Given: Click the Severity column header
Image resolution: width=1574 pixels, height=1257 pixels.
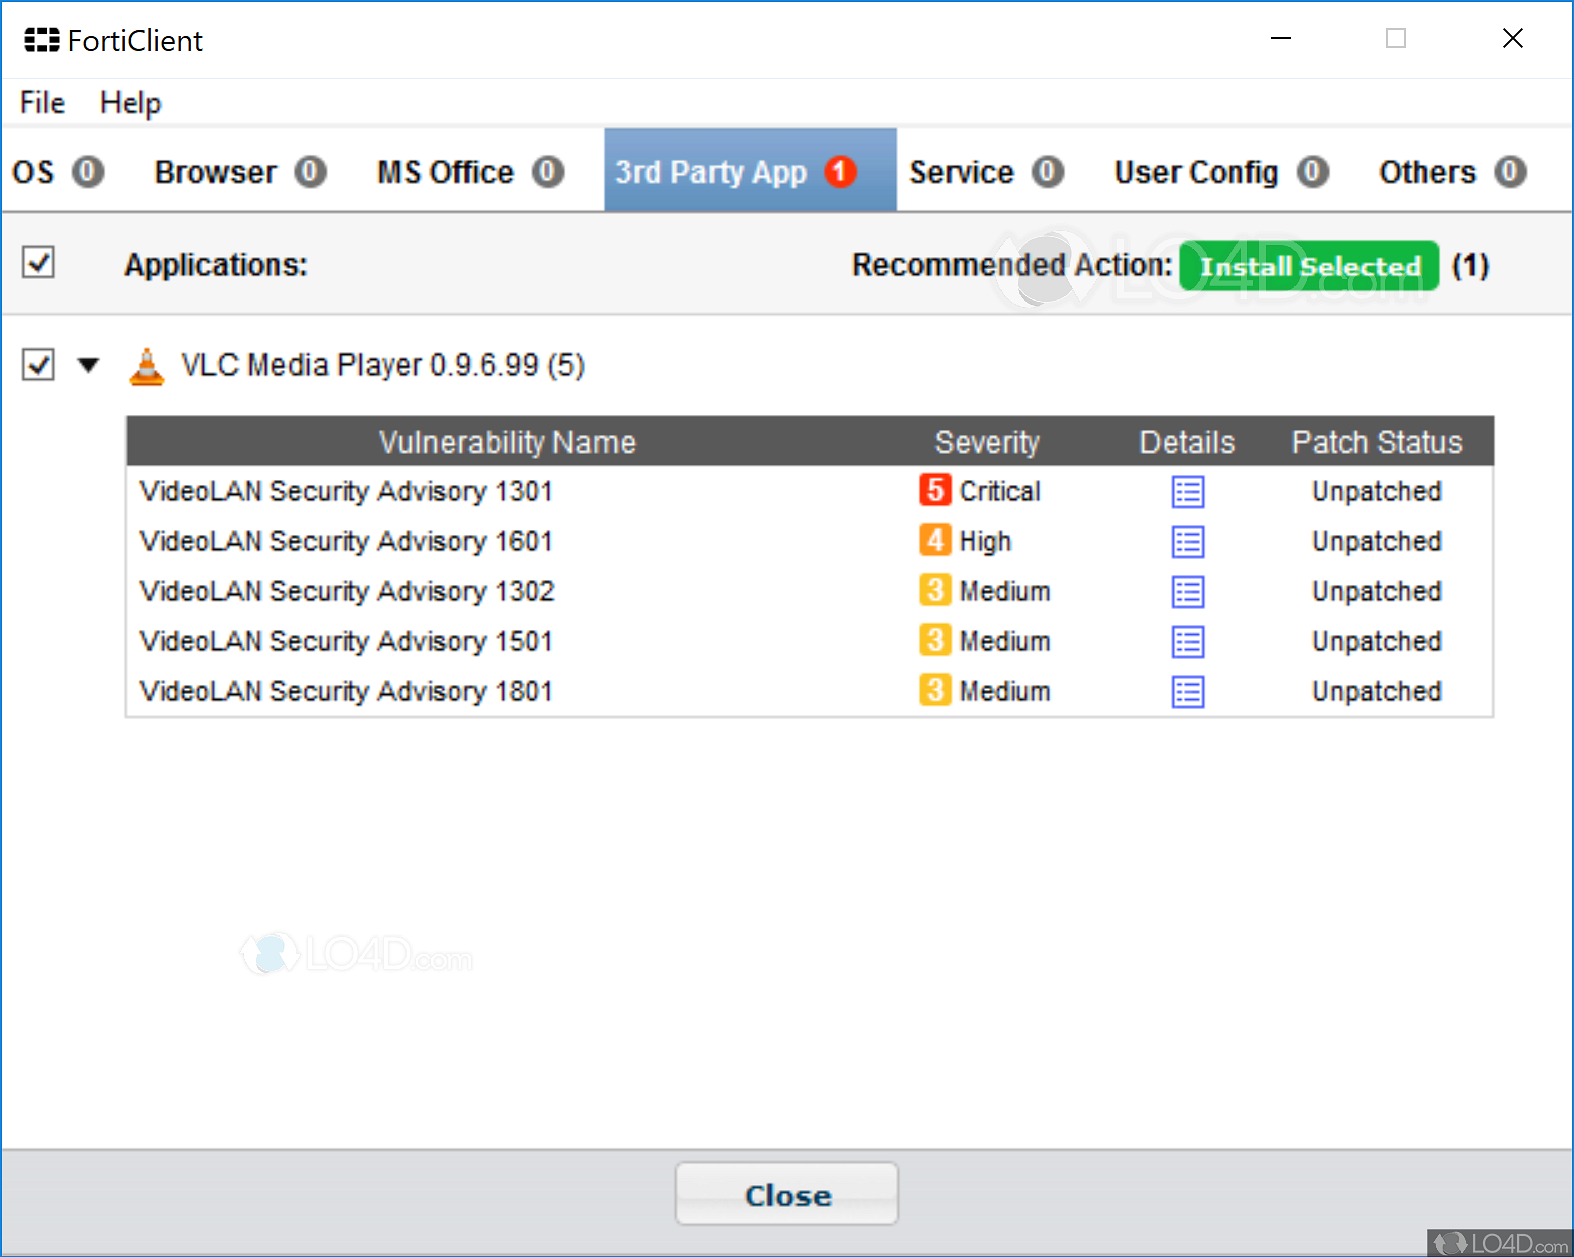Looking at the screenshot, I should [x=986, y=442].
